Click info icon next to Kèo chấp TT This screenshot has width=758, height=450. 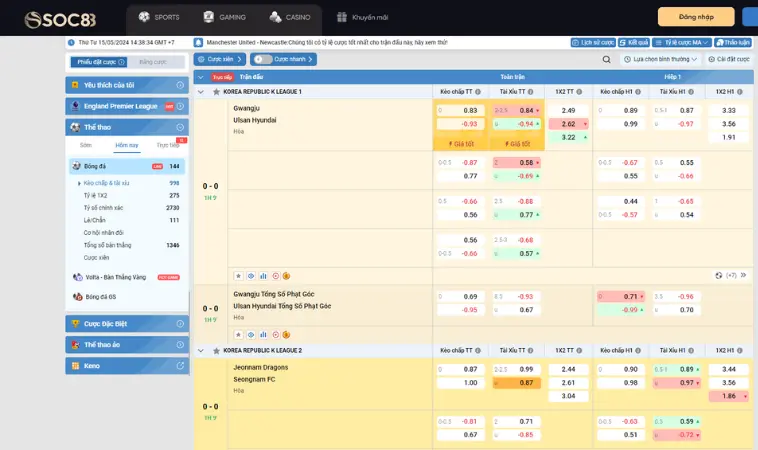point(479,91)
